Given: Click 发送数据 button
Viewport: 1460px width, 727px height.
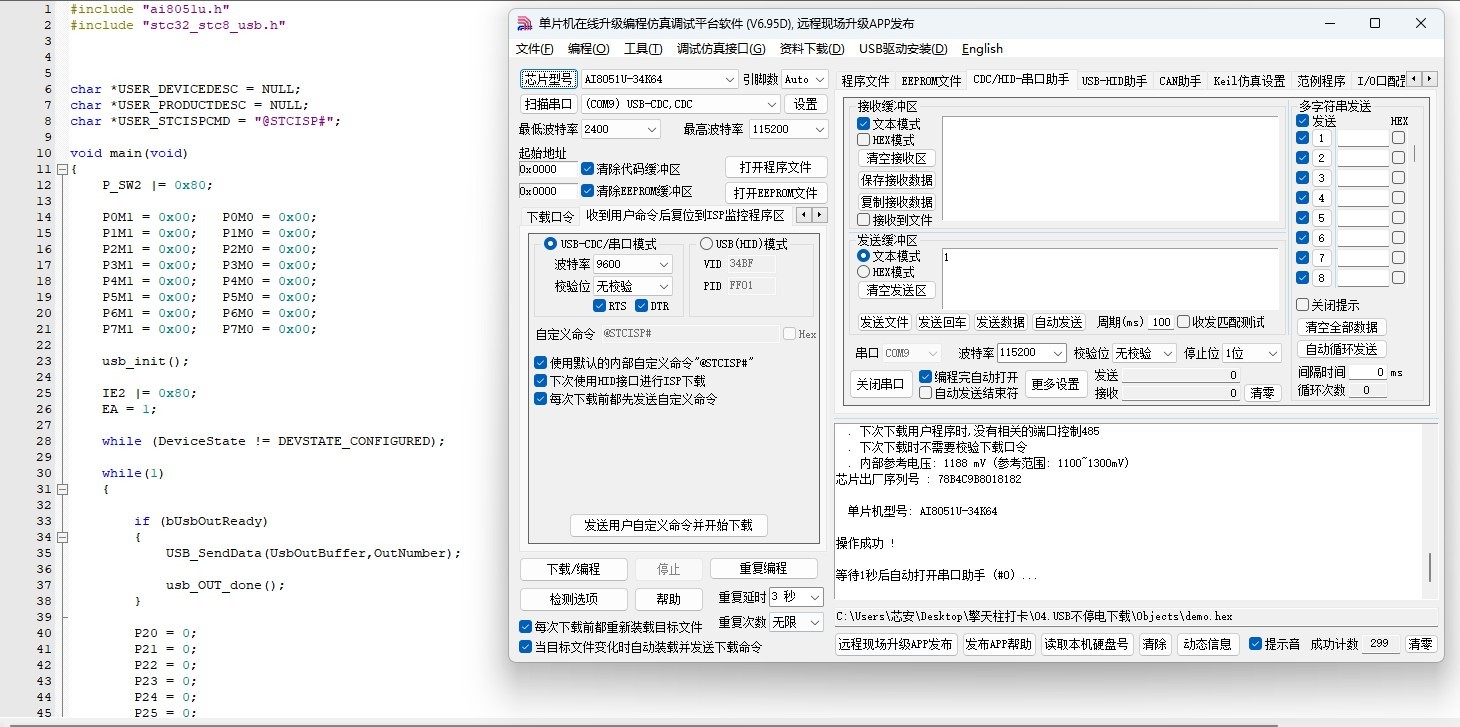Looking at the screenshot, I should (x=1001, y=322).
